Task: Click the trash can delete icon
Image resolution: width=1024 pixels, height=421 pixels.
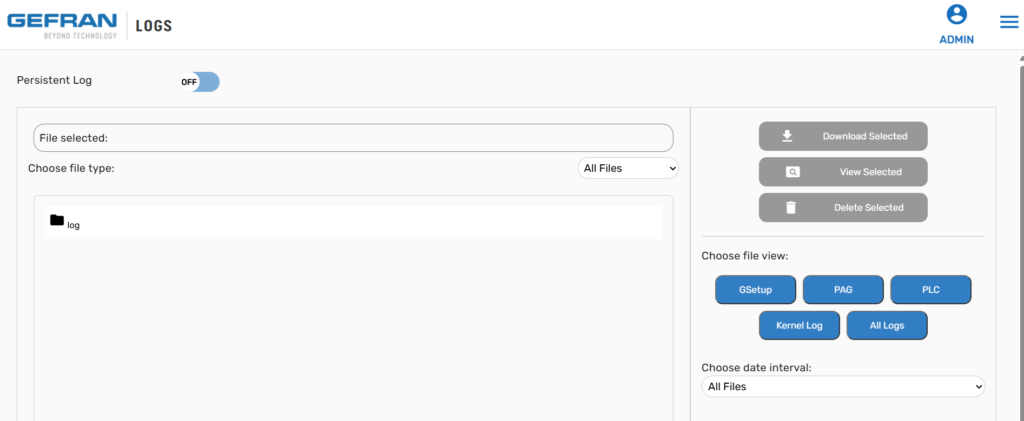Action: tap(791, 208)
